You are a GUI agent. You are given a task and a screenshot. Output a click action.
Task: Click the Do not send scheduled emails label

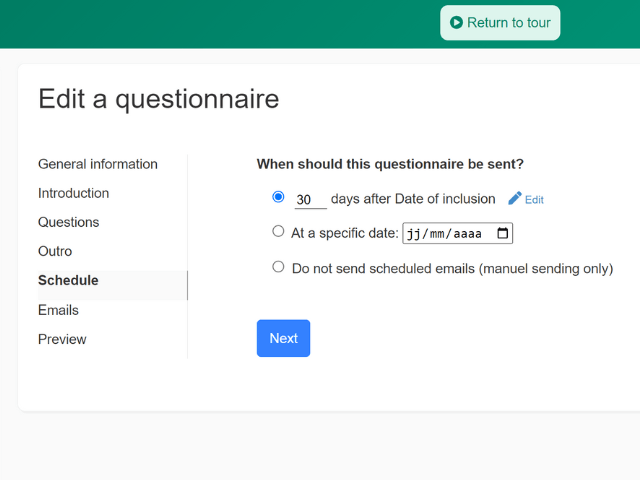[453, 269]
